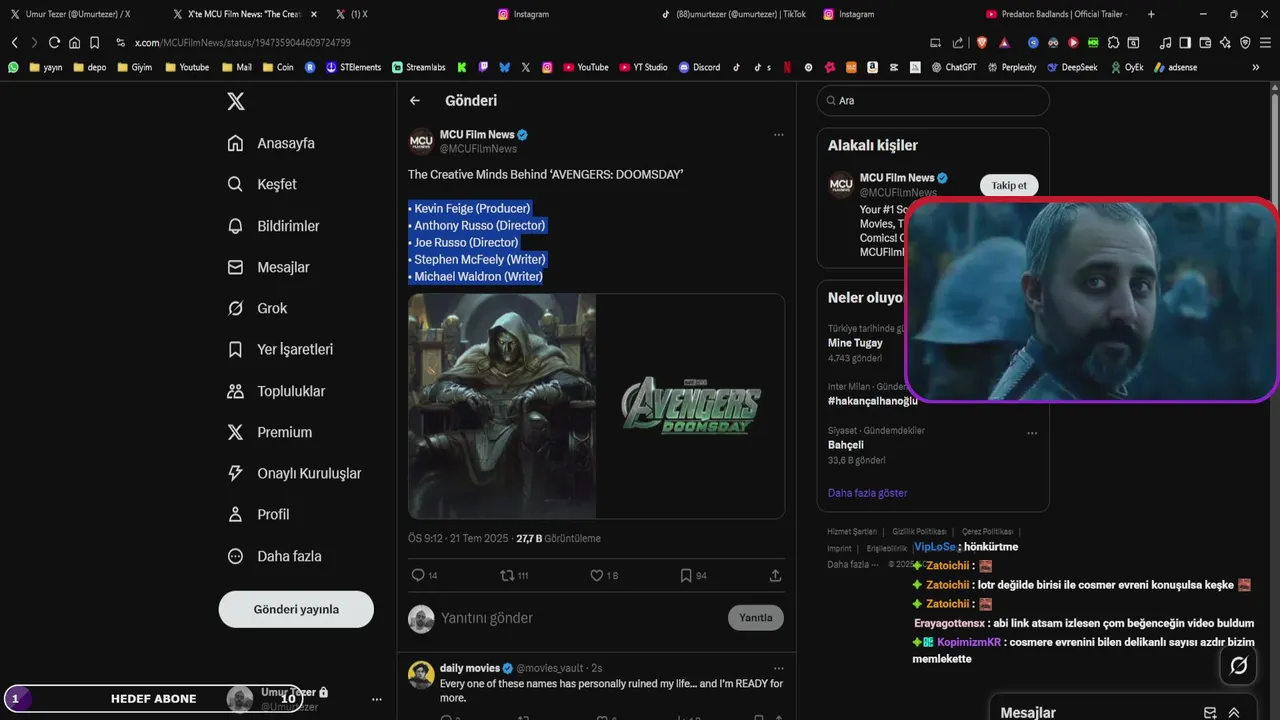Open WhatsApp bookmark icon

point(13,67)
